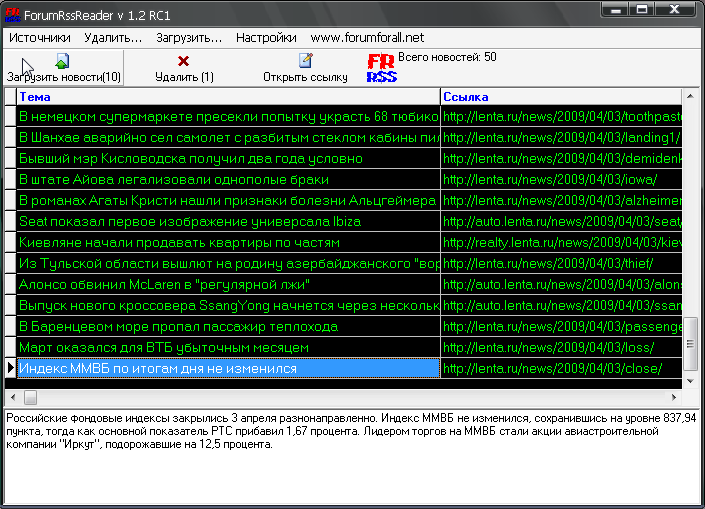Image resolution: width=705 pixels, height=509 pixels.
Task: Select row Бывший мэр Кисловодска
Action: click(228, 159)
